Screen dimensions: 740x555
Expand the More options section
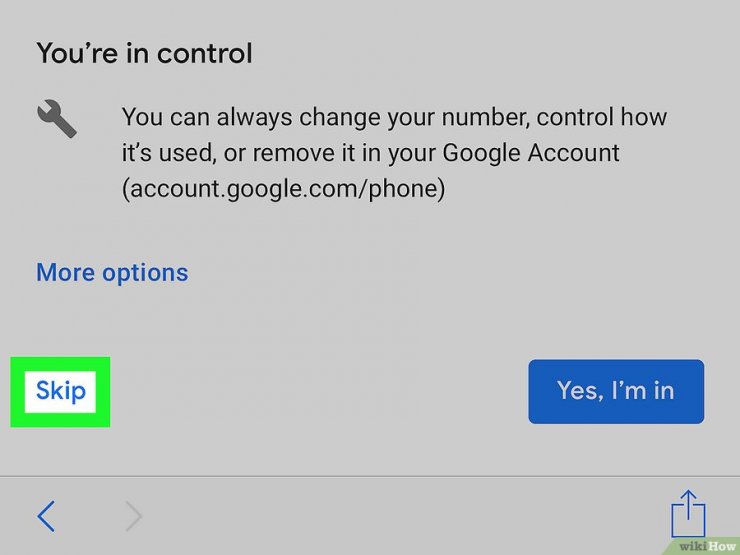(x=112, y=273)
